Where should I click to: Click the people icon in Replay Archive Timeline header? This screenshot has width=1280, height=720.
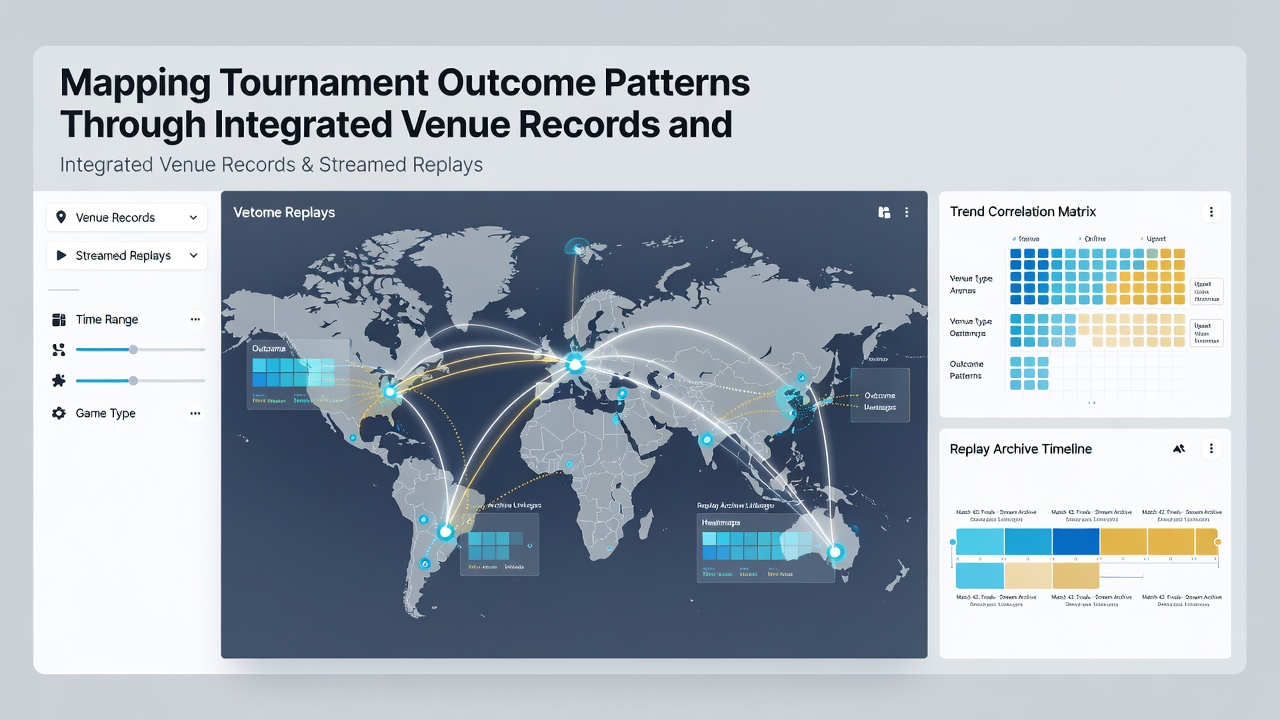coord(1179,449)
